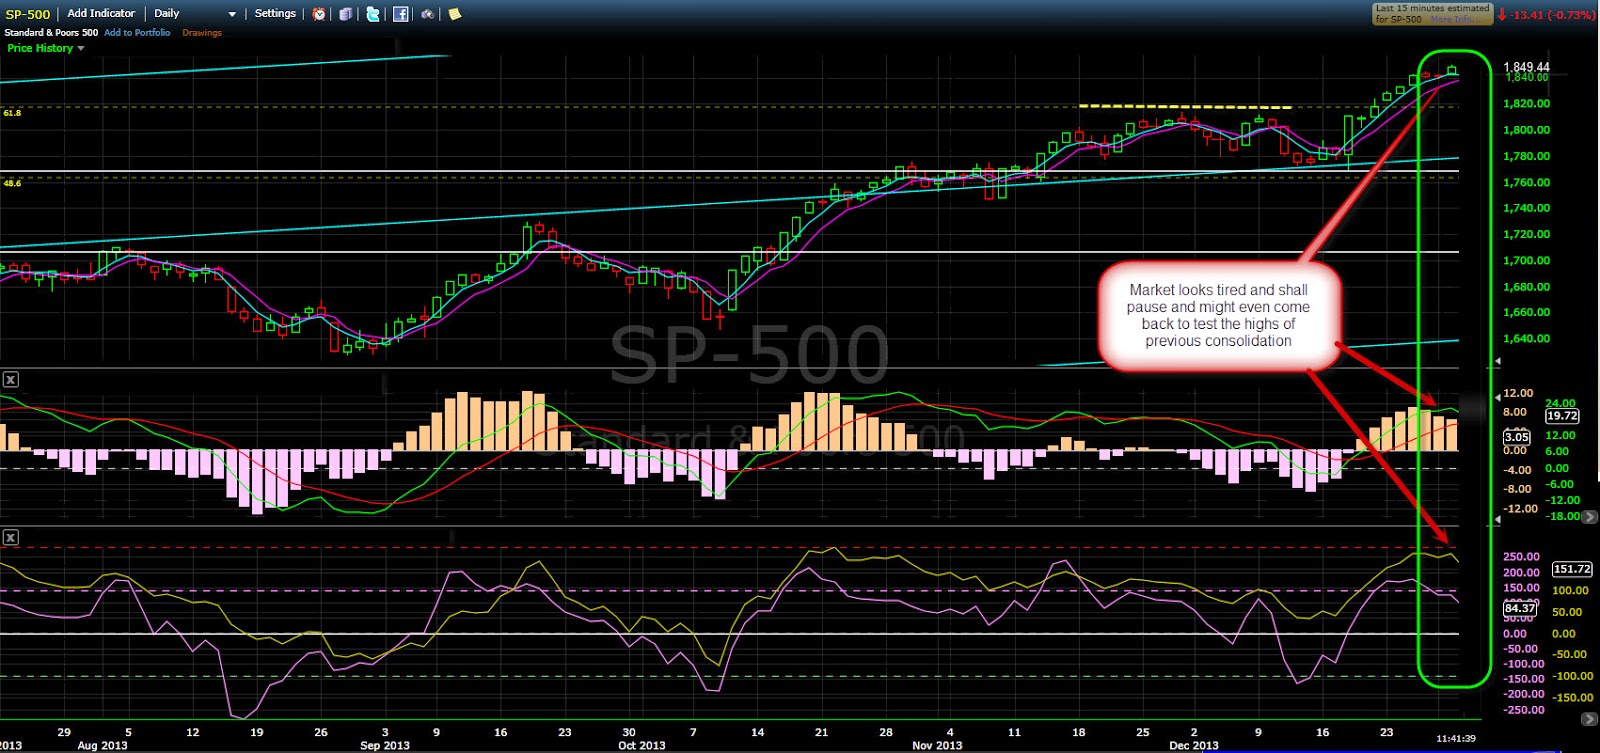The image size is (1600, 753).
Task: Click the Sep 2013 date axis label
Action: (x=385, y=745)
